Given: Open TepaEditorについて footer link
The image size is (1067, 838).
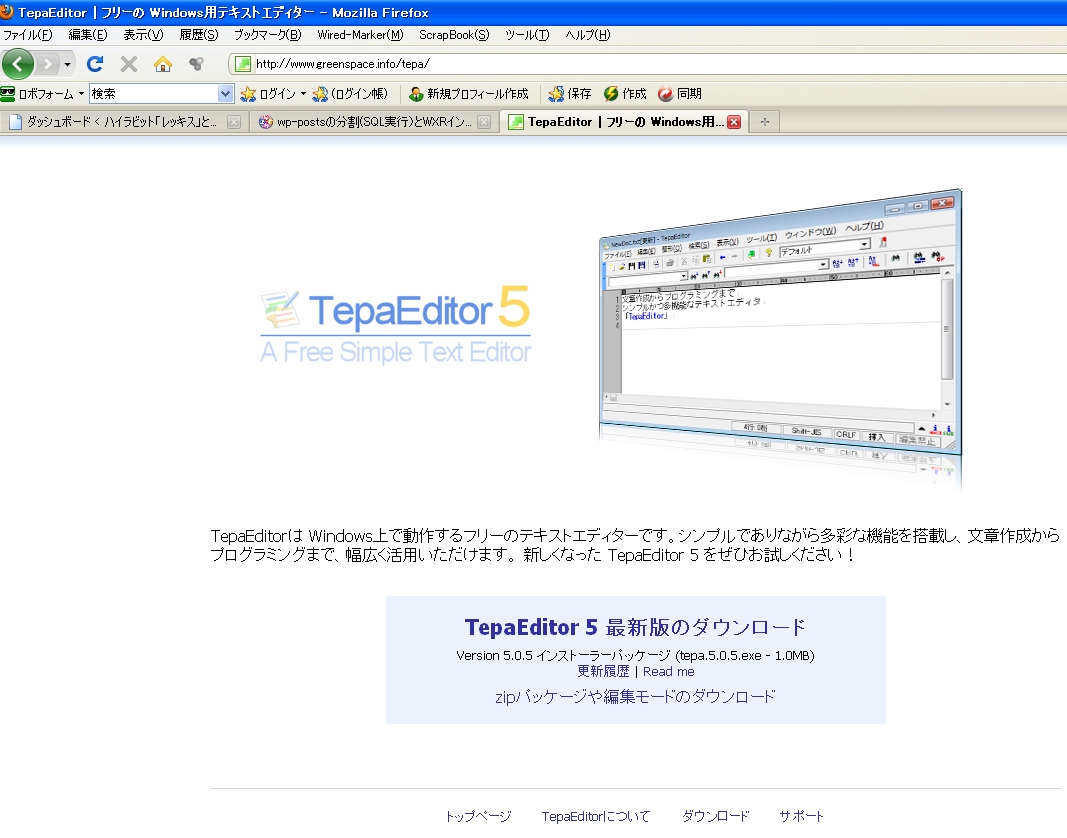Looking at the screenshot, I should click(x=596, y=816).
